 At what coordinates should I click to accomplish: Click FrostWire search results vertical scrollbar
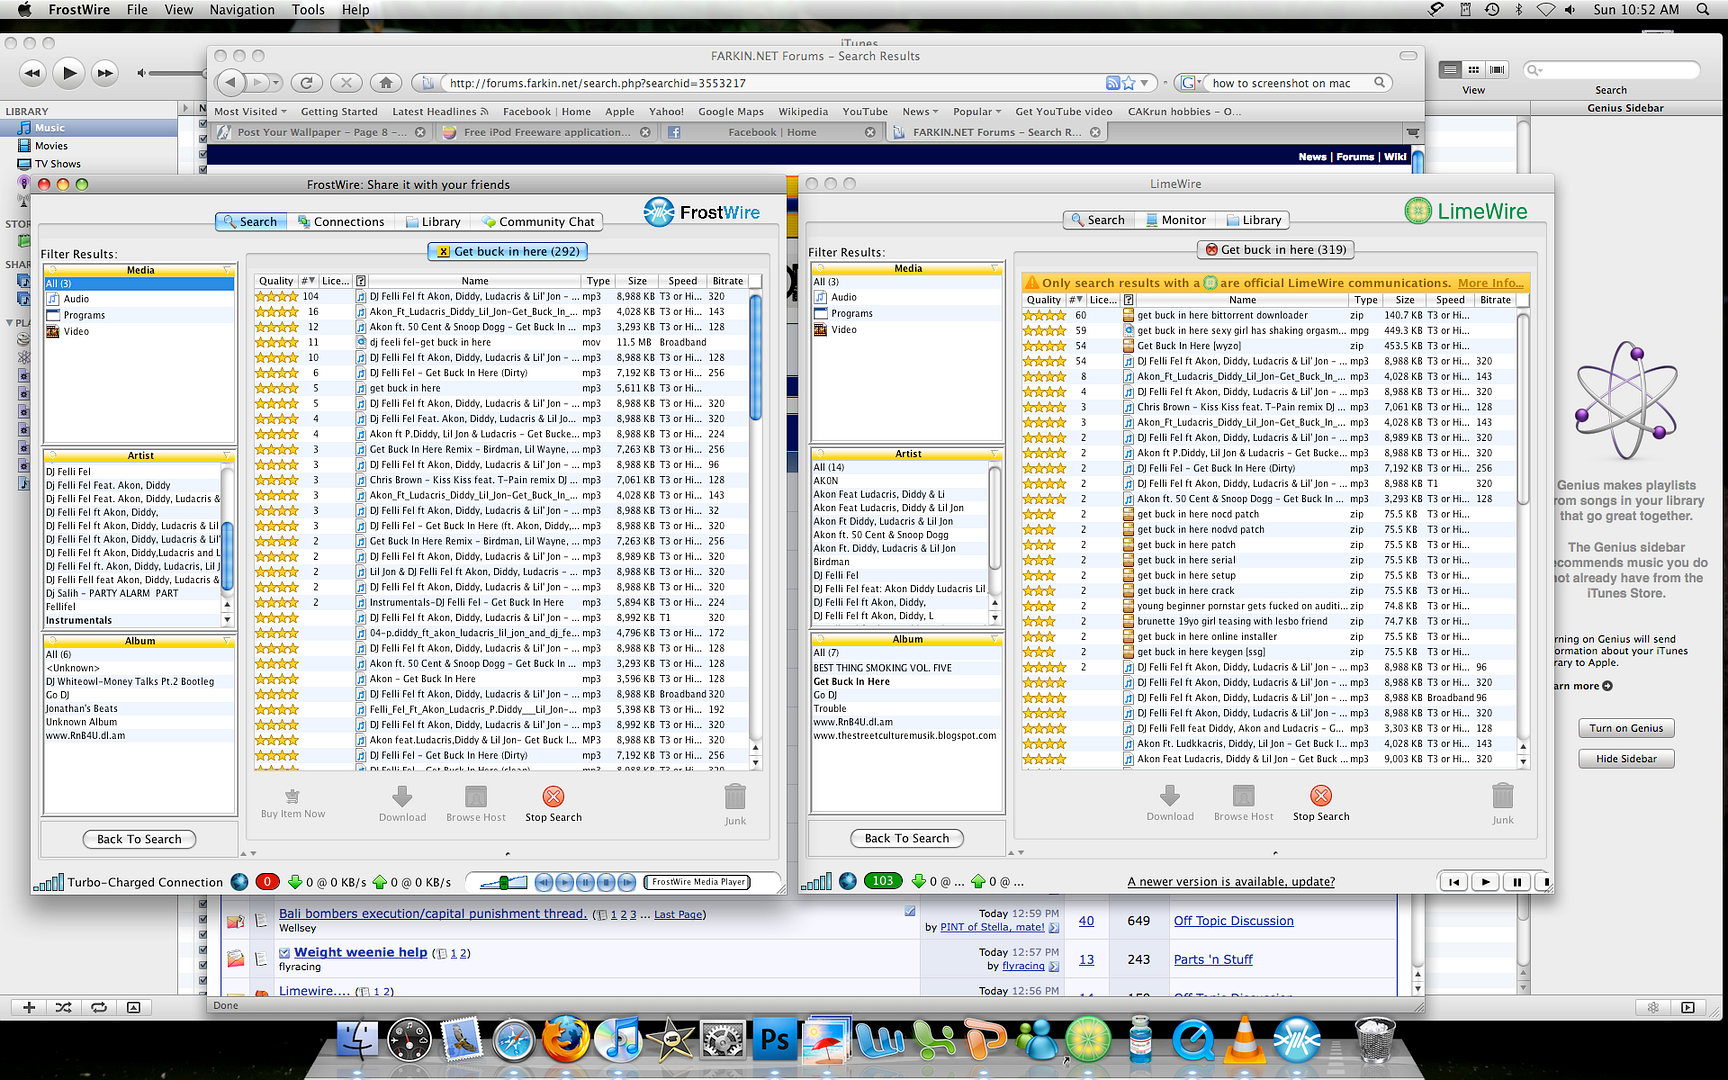[755, 357]
